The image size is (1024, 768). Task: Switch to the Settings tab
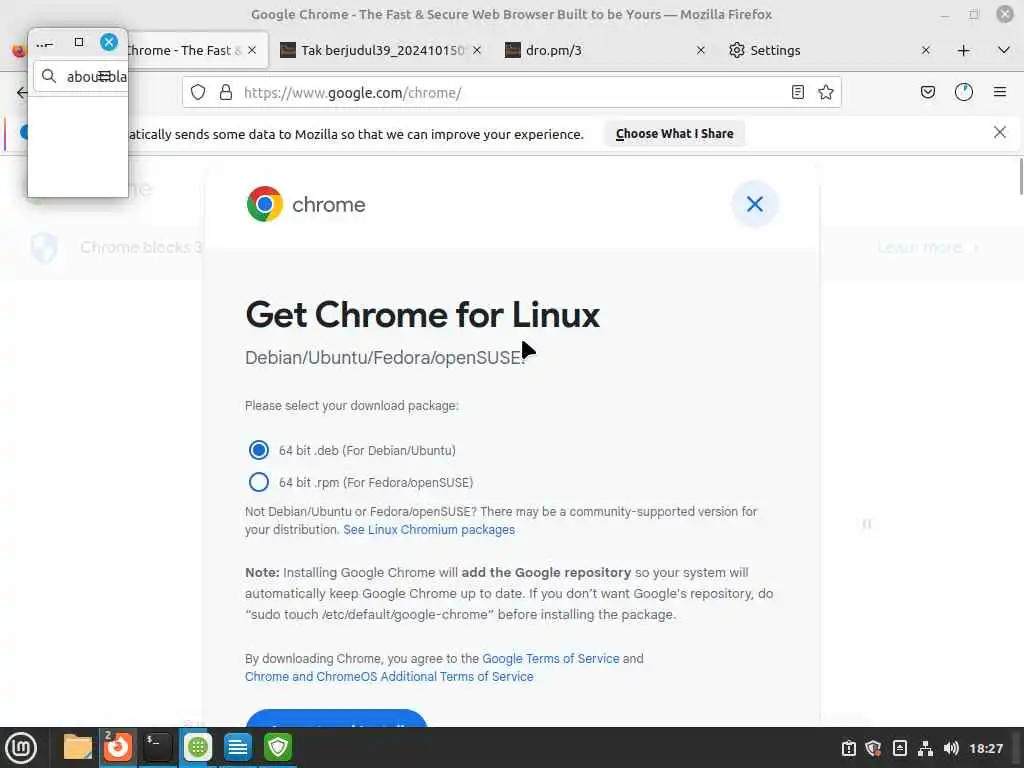point(829,50)
